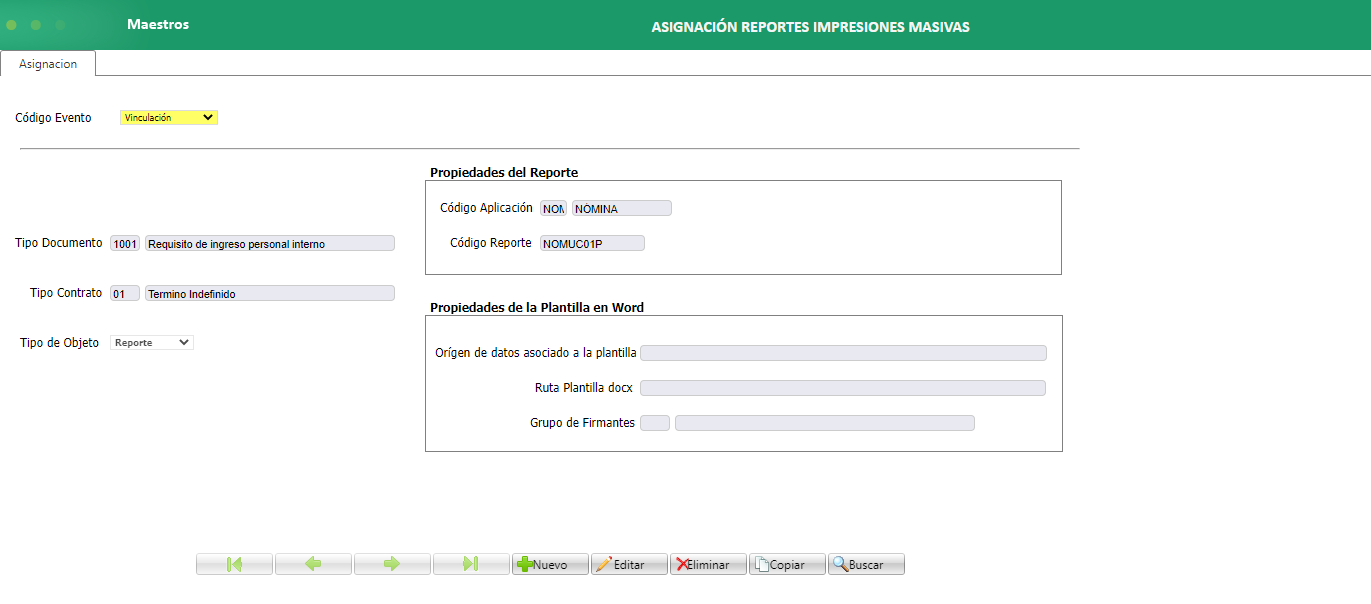Click the magnifier icon on Buscar

pyautogui.click(x=840, y=563)
